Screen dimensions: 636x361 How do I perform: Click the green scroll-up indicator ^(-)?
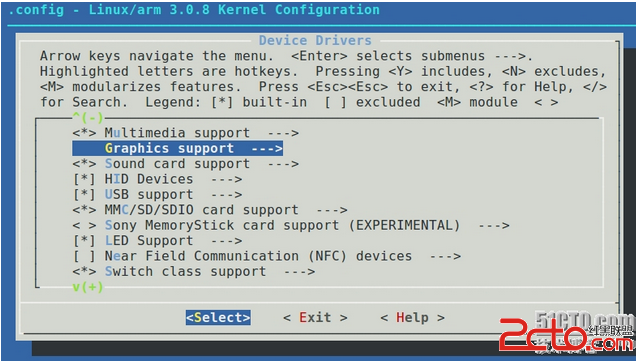point(88,118)
